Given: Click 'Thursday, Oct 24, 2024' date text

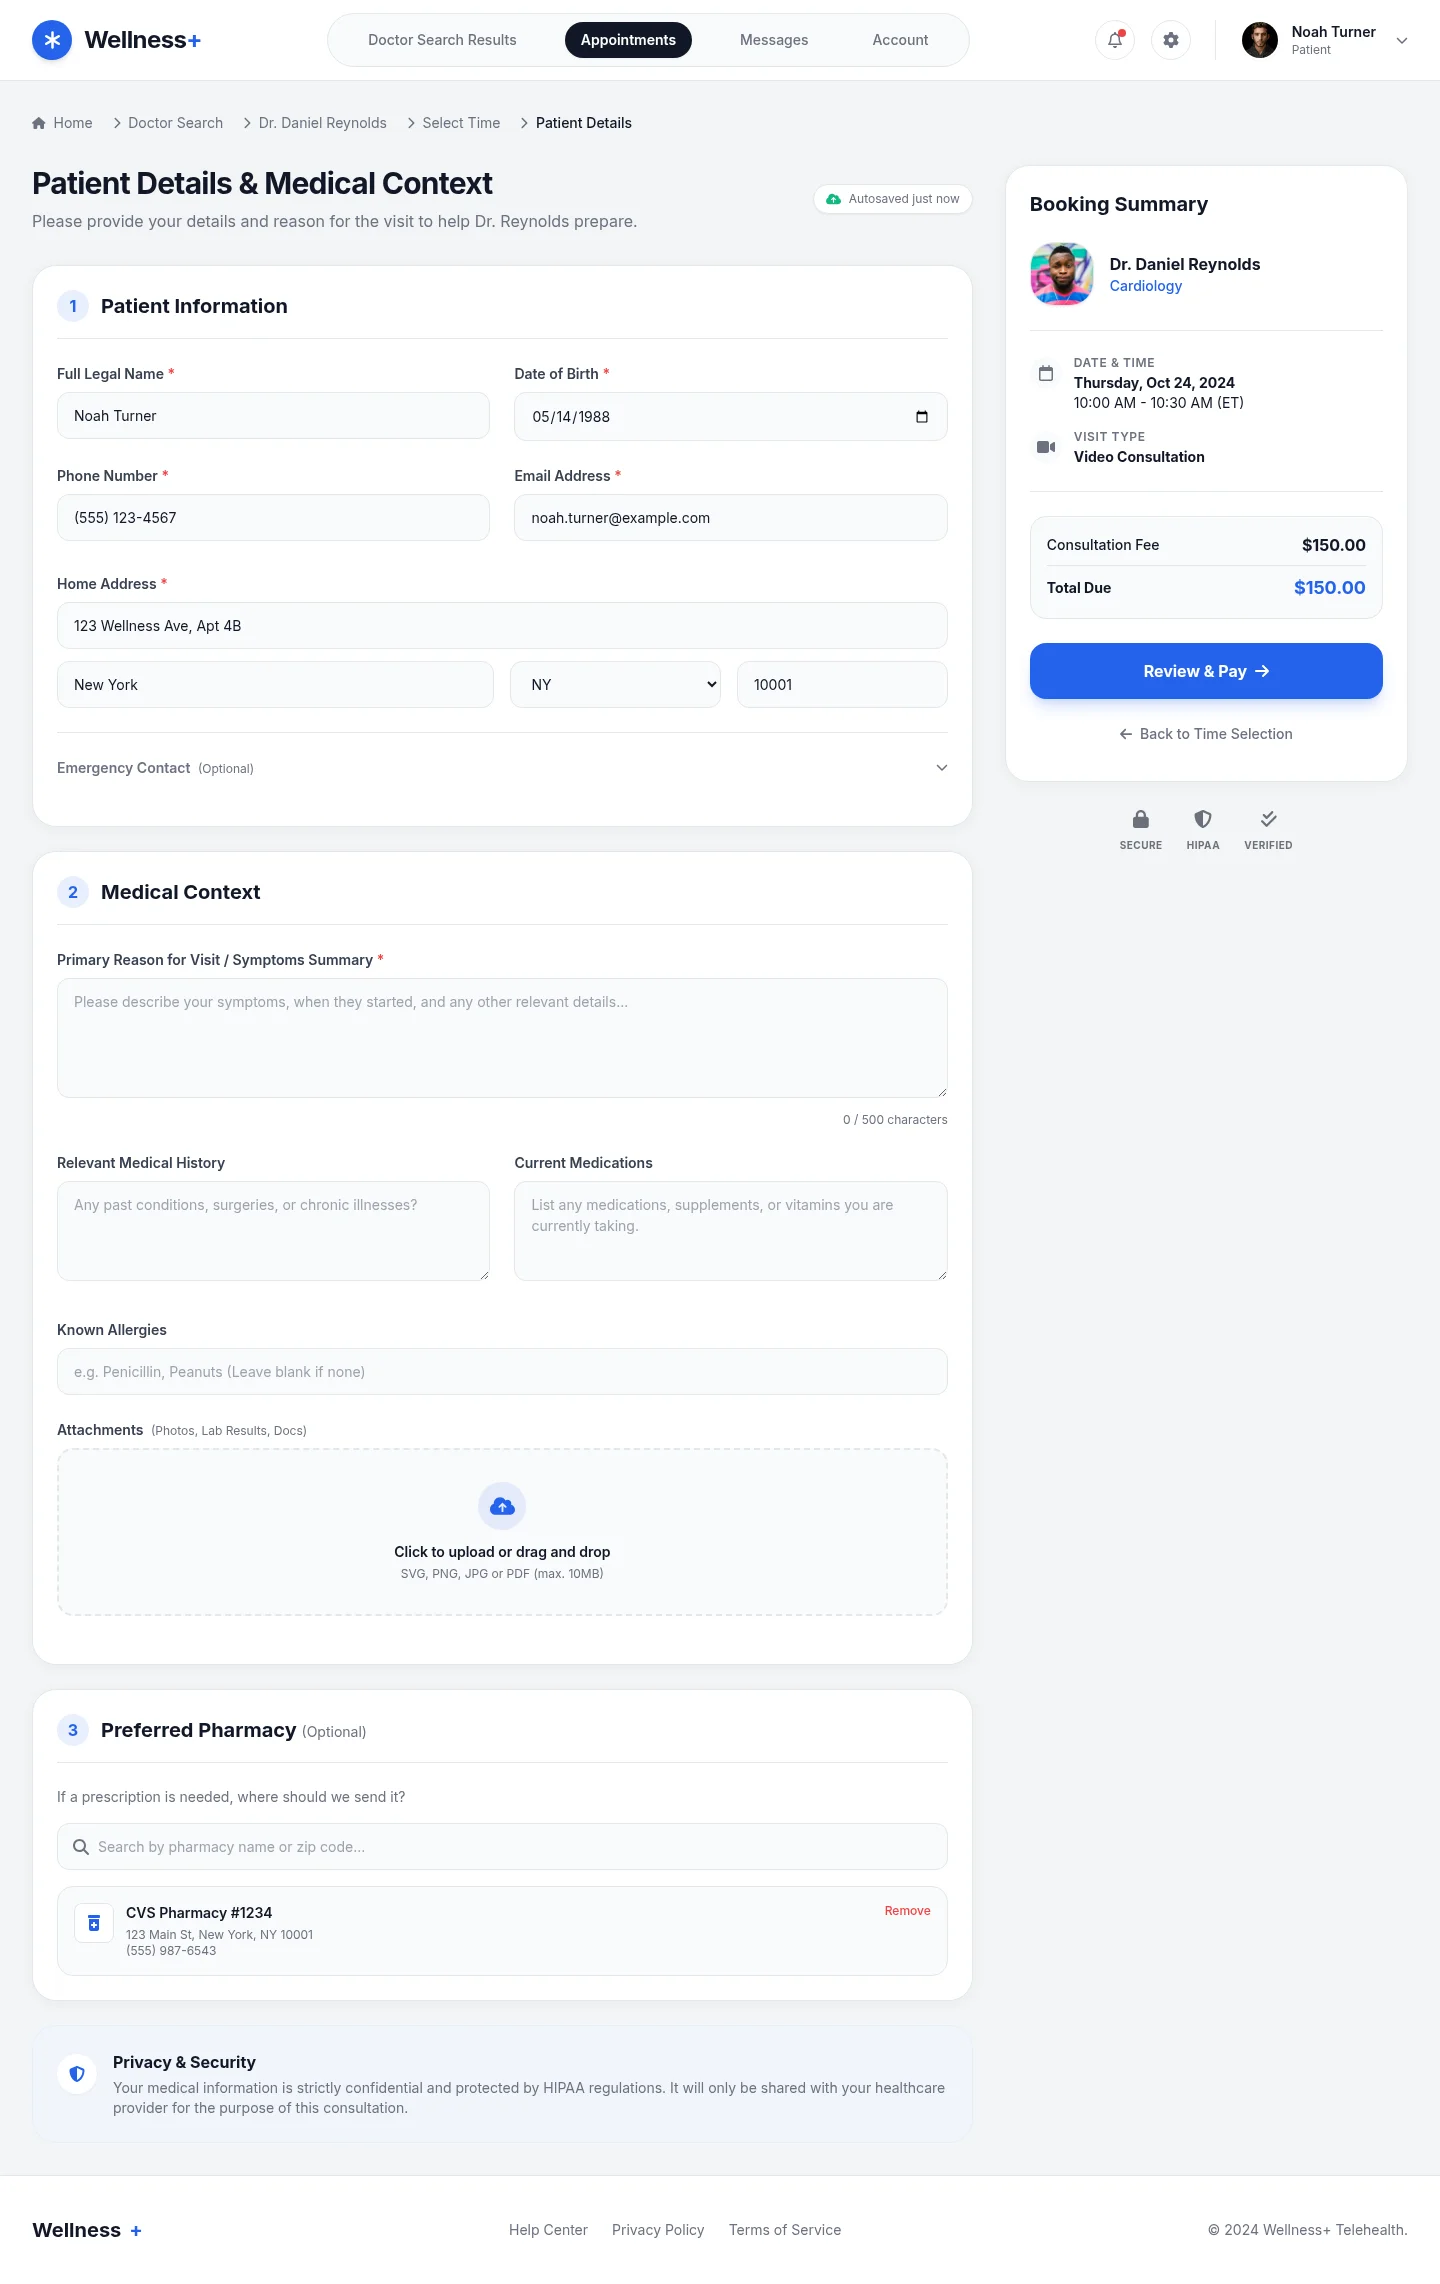Looking at the screenshot, I should [x=1154, y=383].
